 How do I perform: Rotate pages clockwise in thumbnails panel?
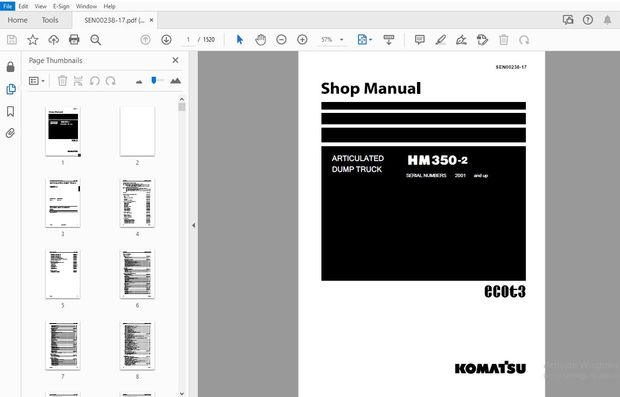[x=111, y=81]
